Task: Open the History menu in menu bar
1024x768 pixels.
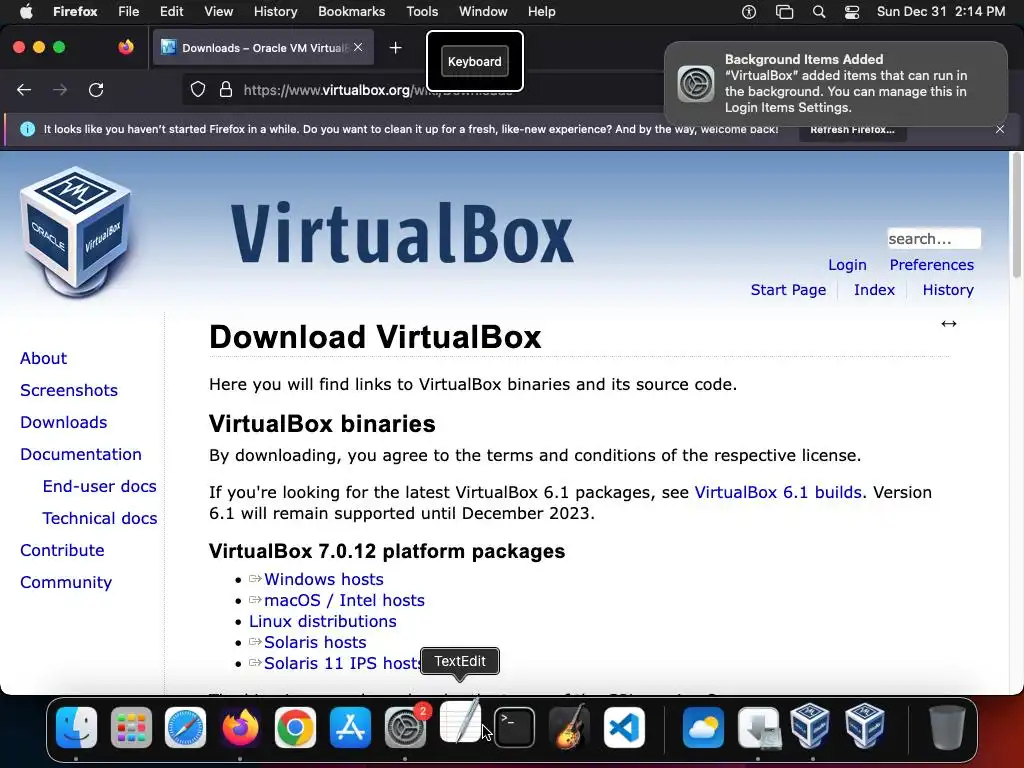Action: (275, 12)
